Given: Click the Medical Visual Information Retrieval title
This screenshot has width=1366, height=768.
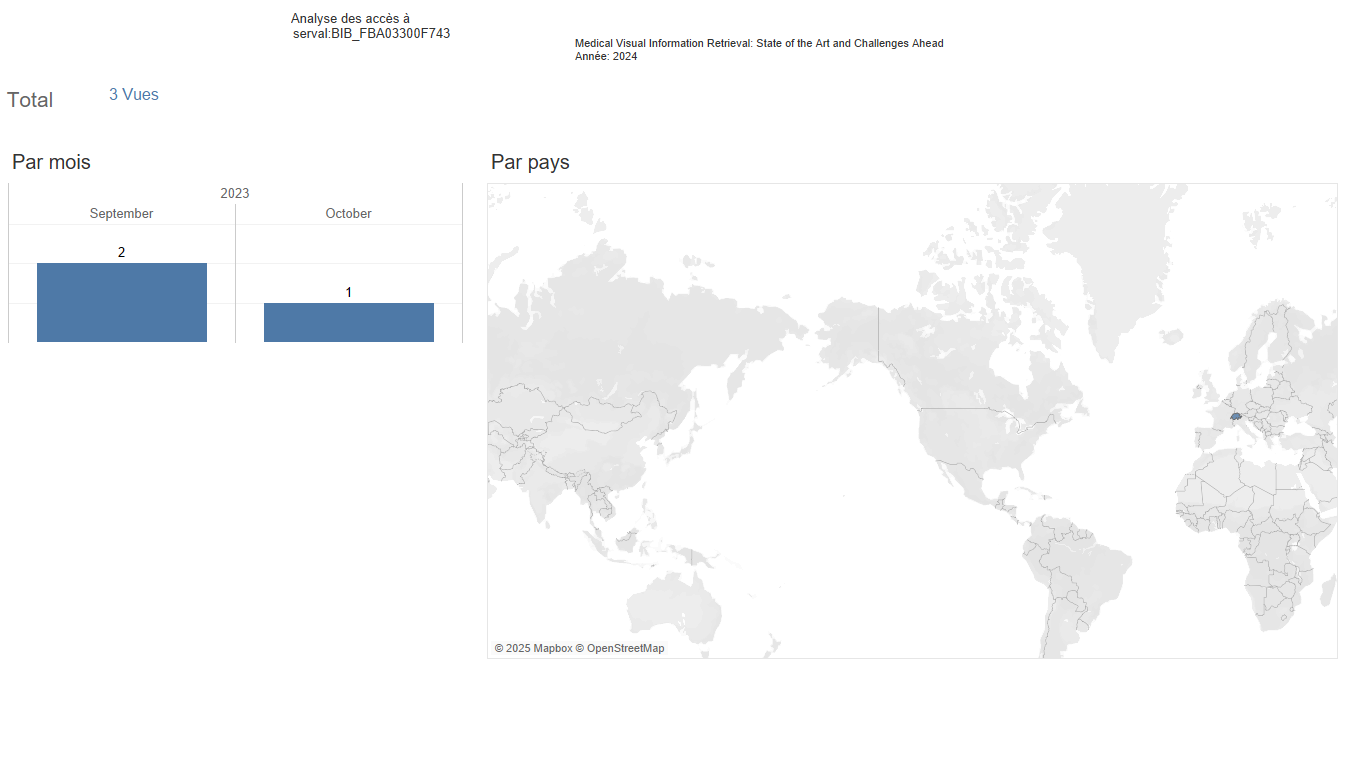Looking at the screenshot, I should click(758, 43).
